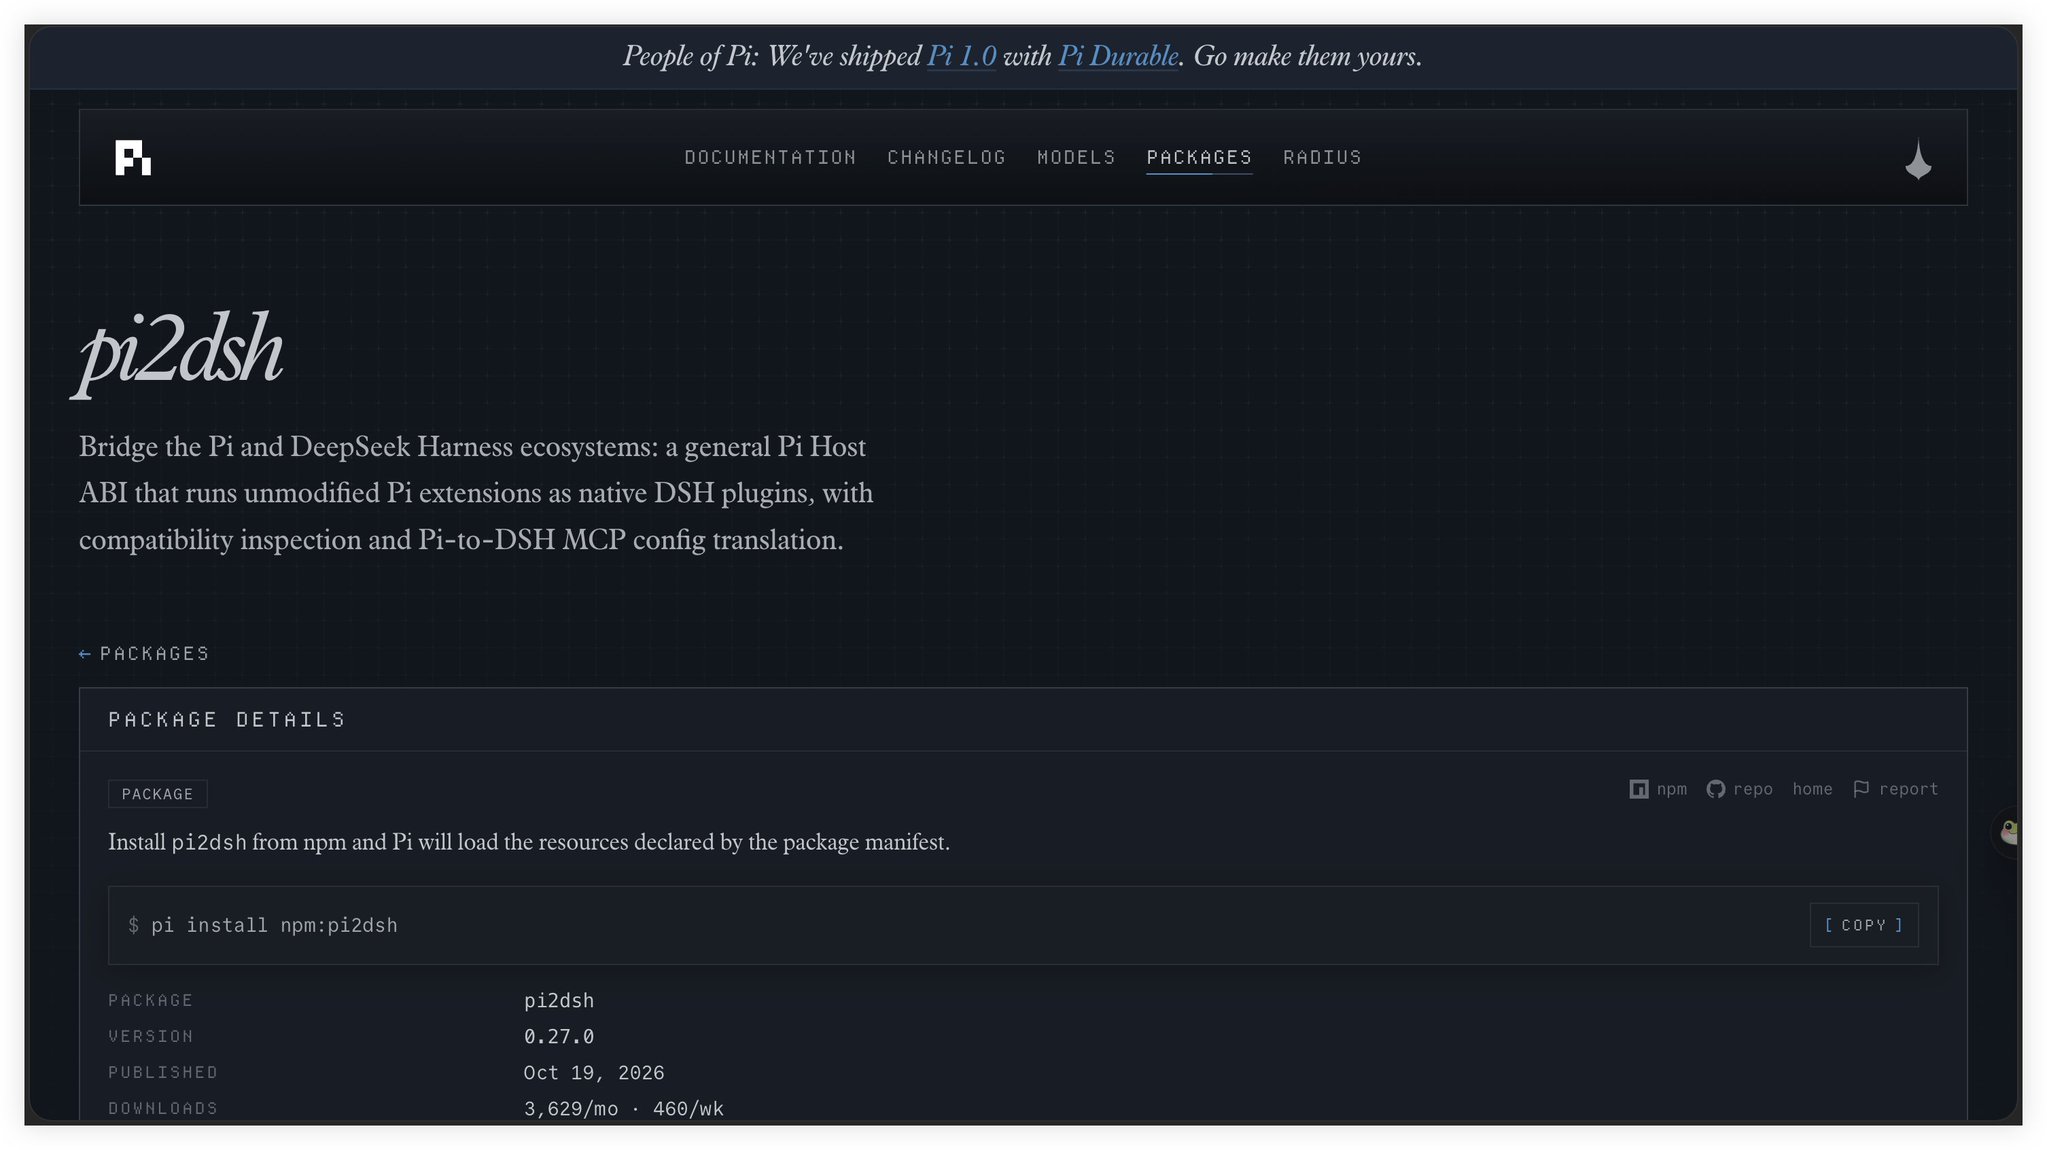Open the Changelog nav item
This screenshot has height=1150, width=2047.
point(946,157)
